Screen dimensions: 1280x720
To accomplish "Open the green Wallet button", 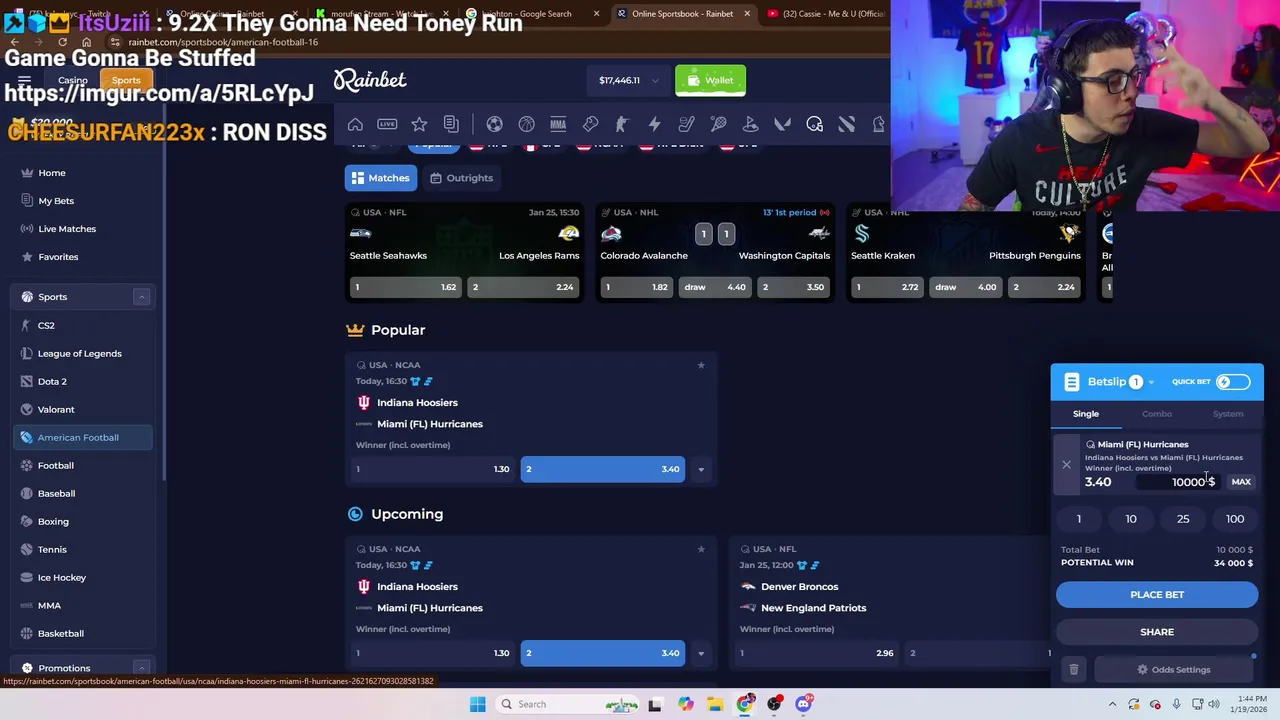I will coord(710,80).
